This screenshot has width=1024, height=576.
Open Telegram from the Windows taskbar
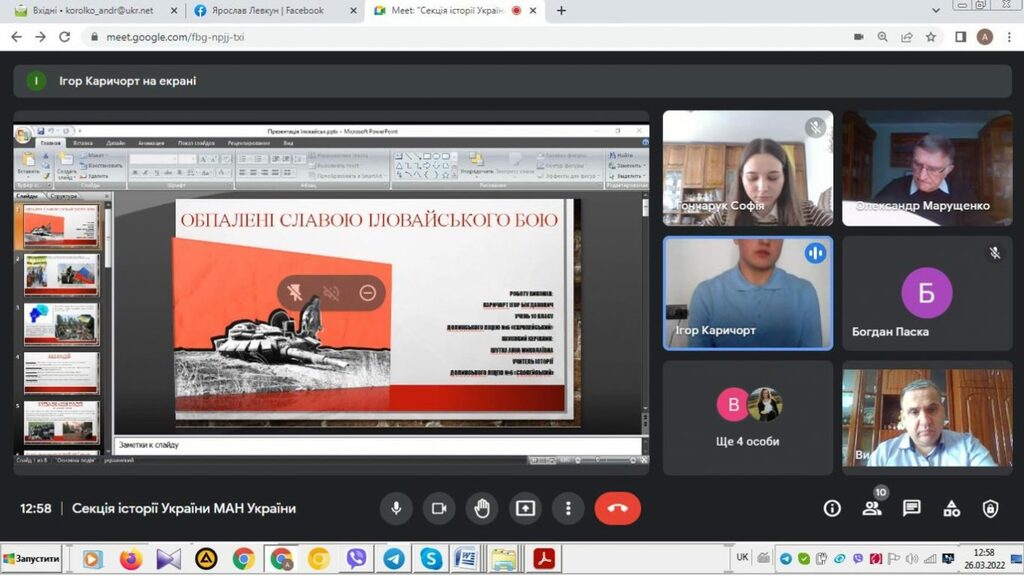point(394,558)
